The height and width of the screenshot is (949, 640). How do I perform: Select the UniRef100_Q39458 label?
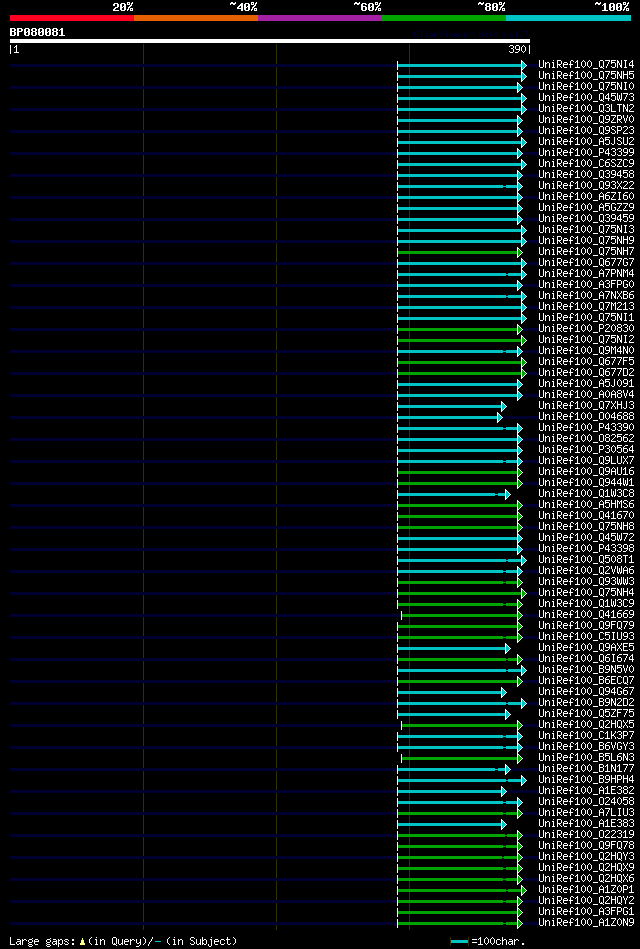click(586, 175)
